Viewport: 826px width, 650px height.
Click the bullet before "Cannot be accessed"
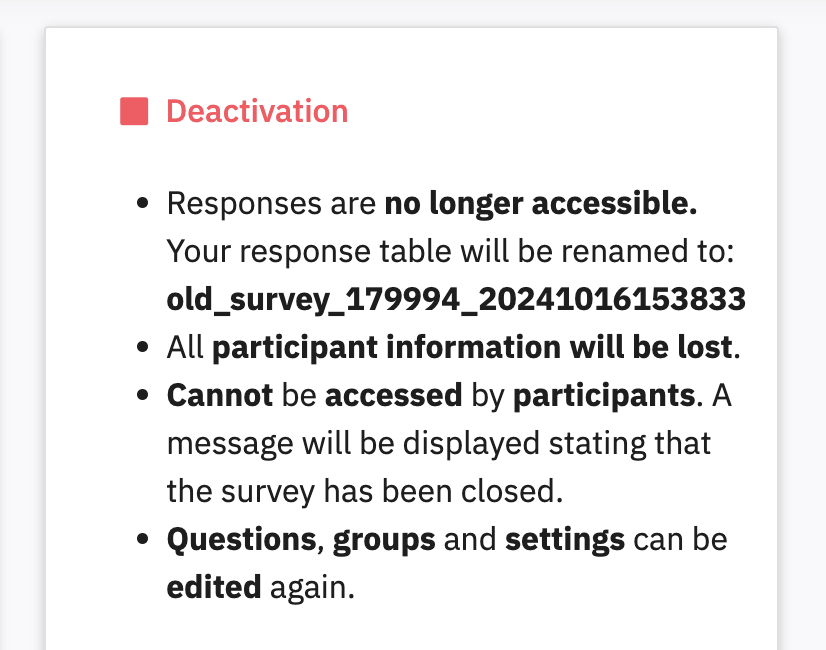pyautogui.click(x=143, y=395)
